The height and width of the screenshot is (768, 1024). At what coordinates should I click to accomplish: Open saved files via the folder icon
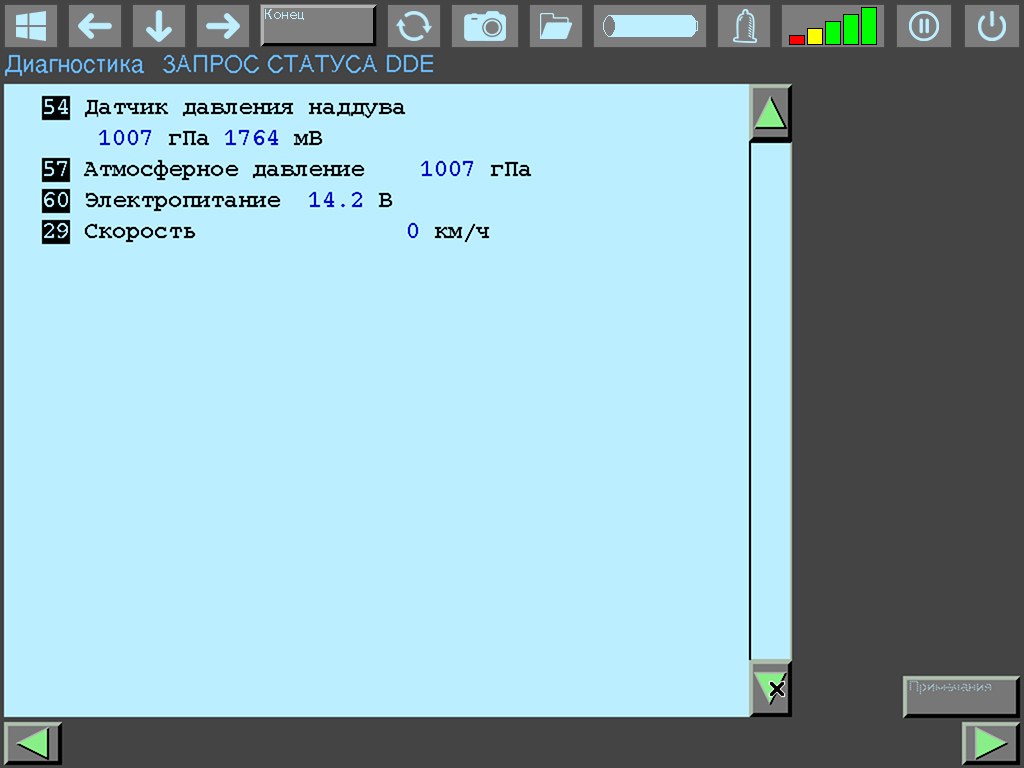(x=555, y=26)
